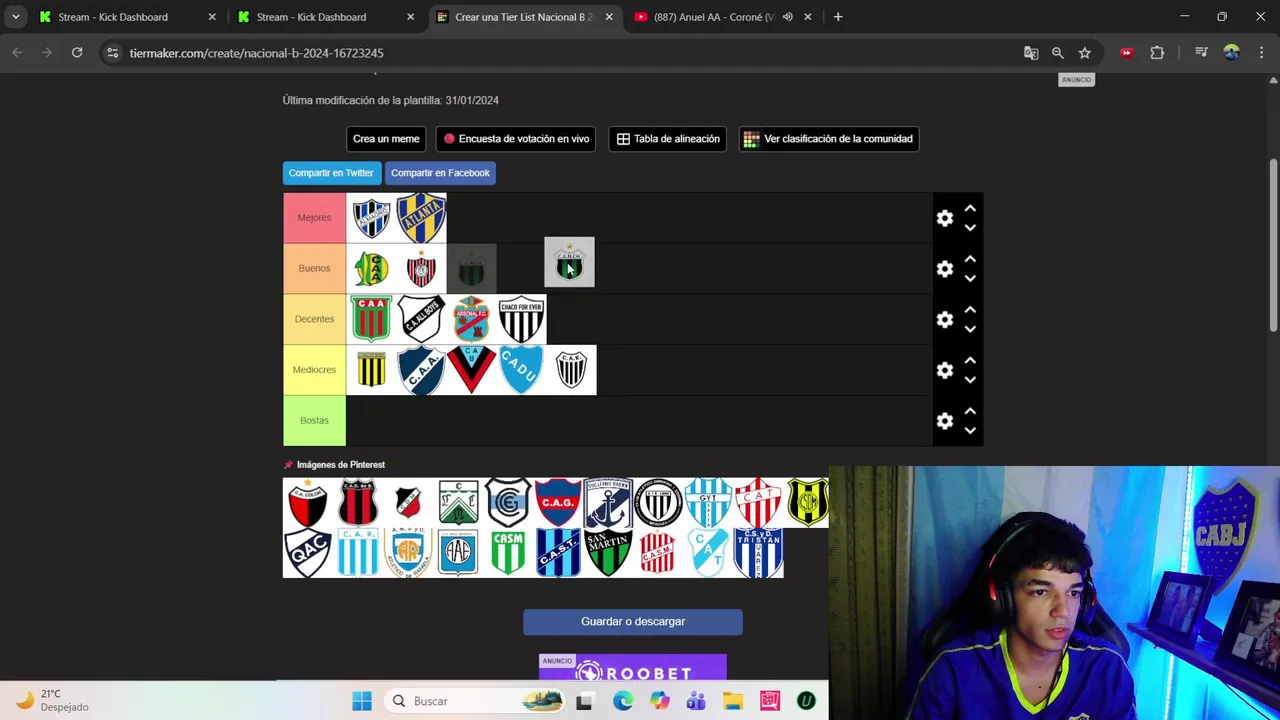Open settings gear for Decentes row
This screenshot has height=720, width=1280.
tap(945, 320)
